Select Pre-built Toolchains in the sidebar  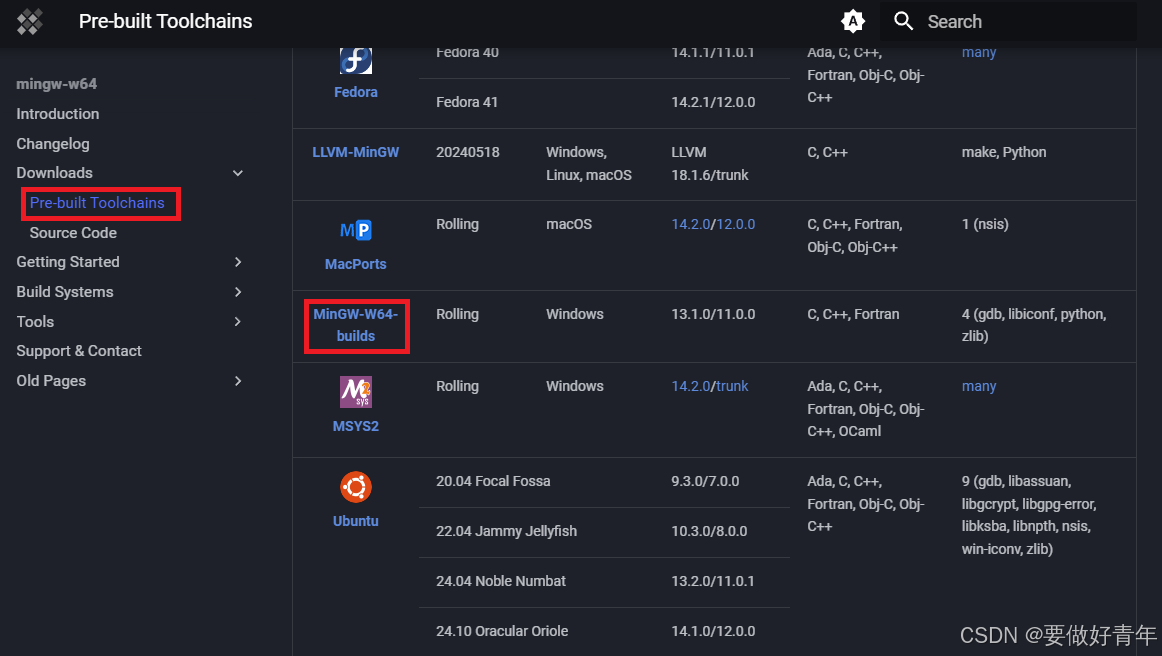[97, 202]
